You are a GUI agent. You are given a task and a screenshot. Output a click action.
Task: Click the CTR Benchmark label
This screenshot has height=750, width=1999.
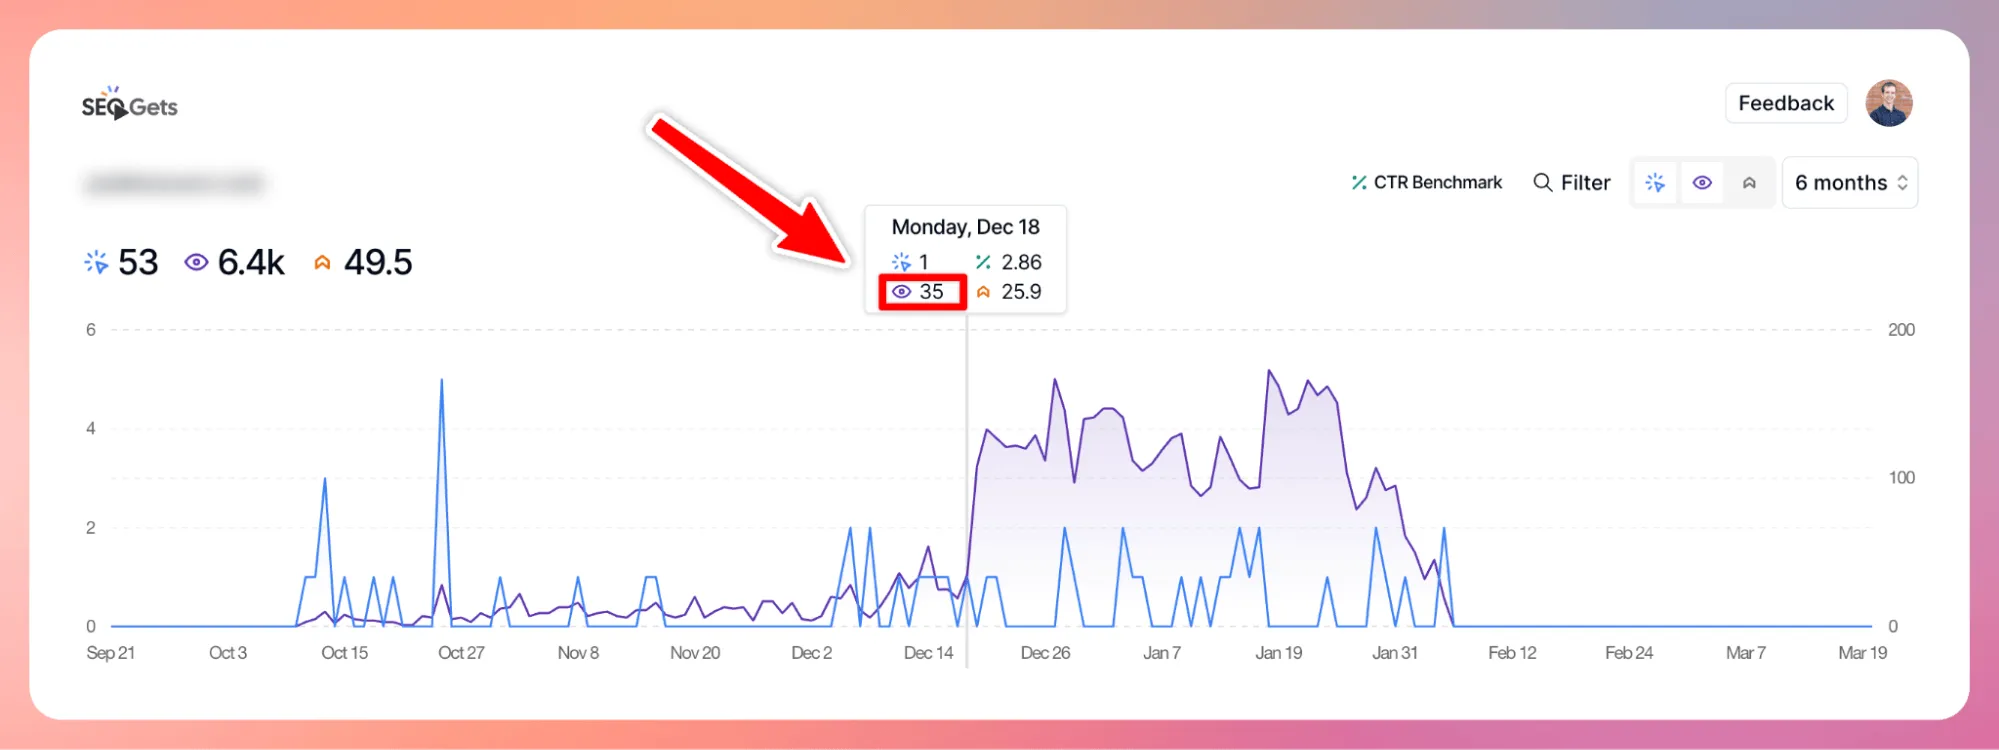point(1437,182)
